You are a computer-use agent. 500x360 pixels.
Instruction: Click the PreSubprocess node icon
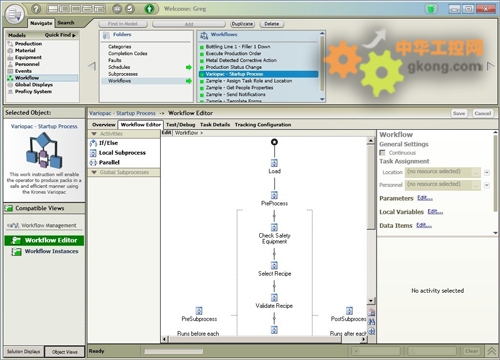pyautogui.click(x=199, y=311)
